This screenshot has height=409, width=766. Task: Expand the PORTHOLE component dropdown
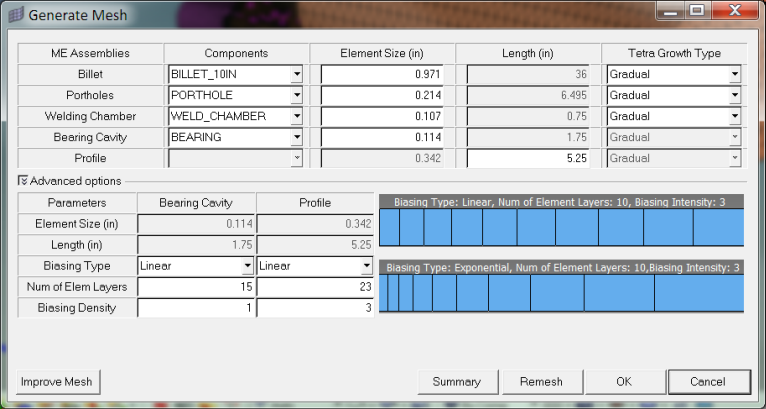[296, 95]
